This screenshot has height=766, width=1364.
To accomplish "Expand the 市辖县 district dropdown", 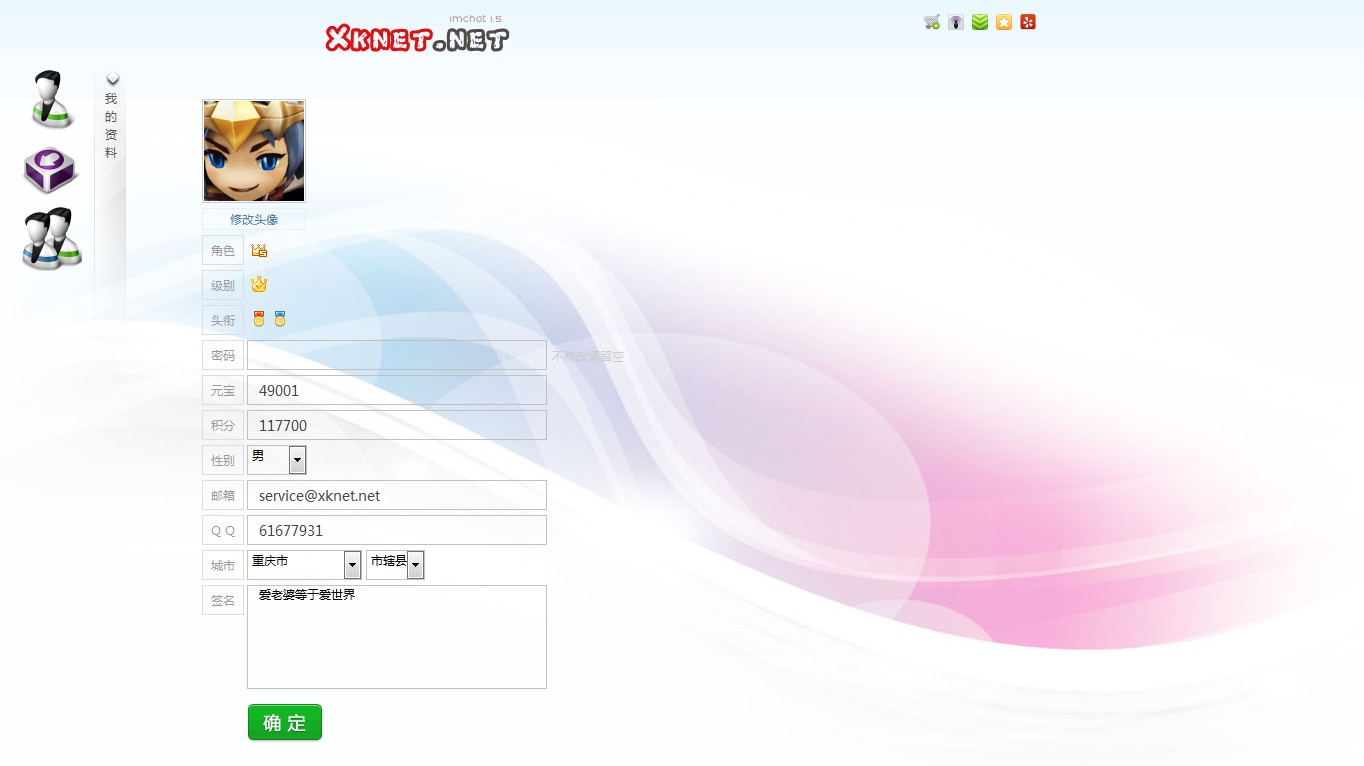I will click(415, 565).
